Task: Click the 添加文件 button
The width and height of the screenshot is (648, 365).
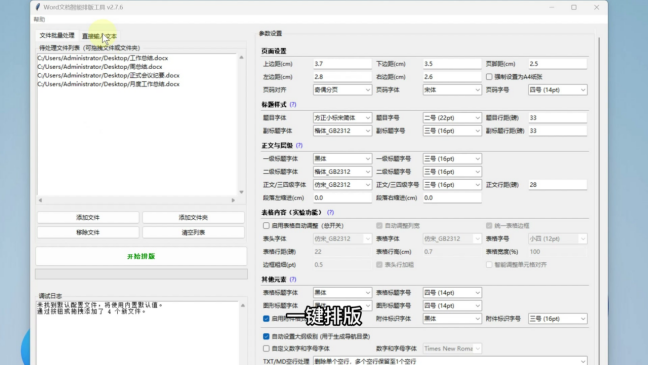Action: [88, 217]
